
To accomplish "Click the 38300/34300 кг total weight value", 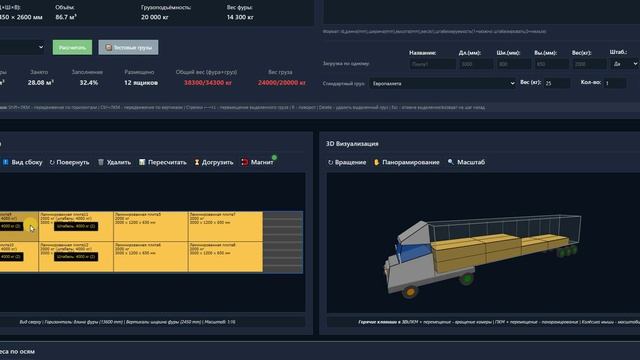I will click(208, 83).
